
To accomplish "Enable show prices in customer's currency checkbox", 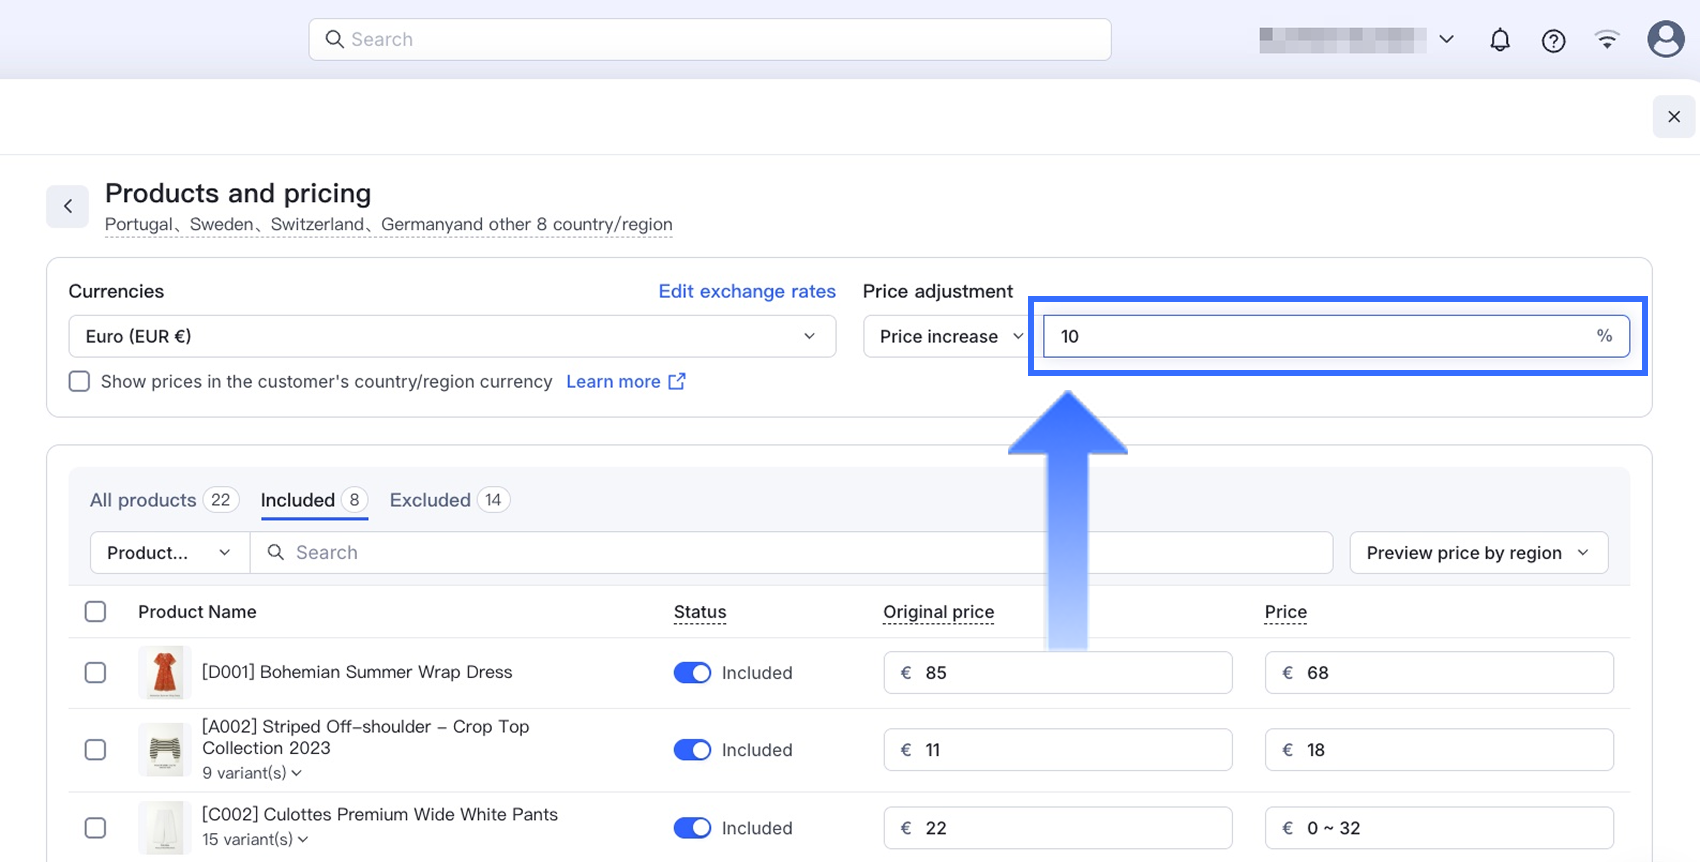I will (x=79, y=381).
